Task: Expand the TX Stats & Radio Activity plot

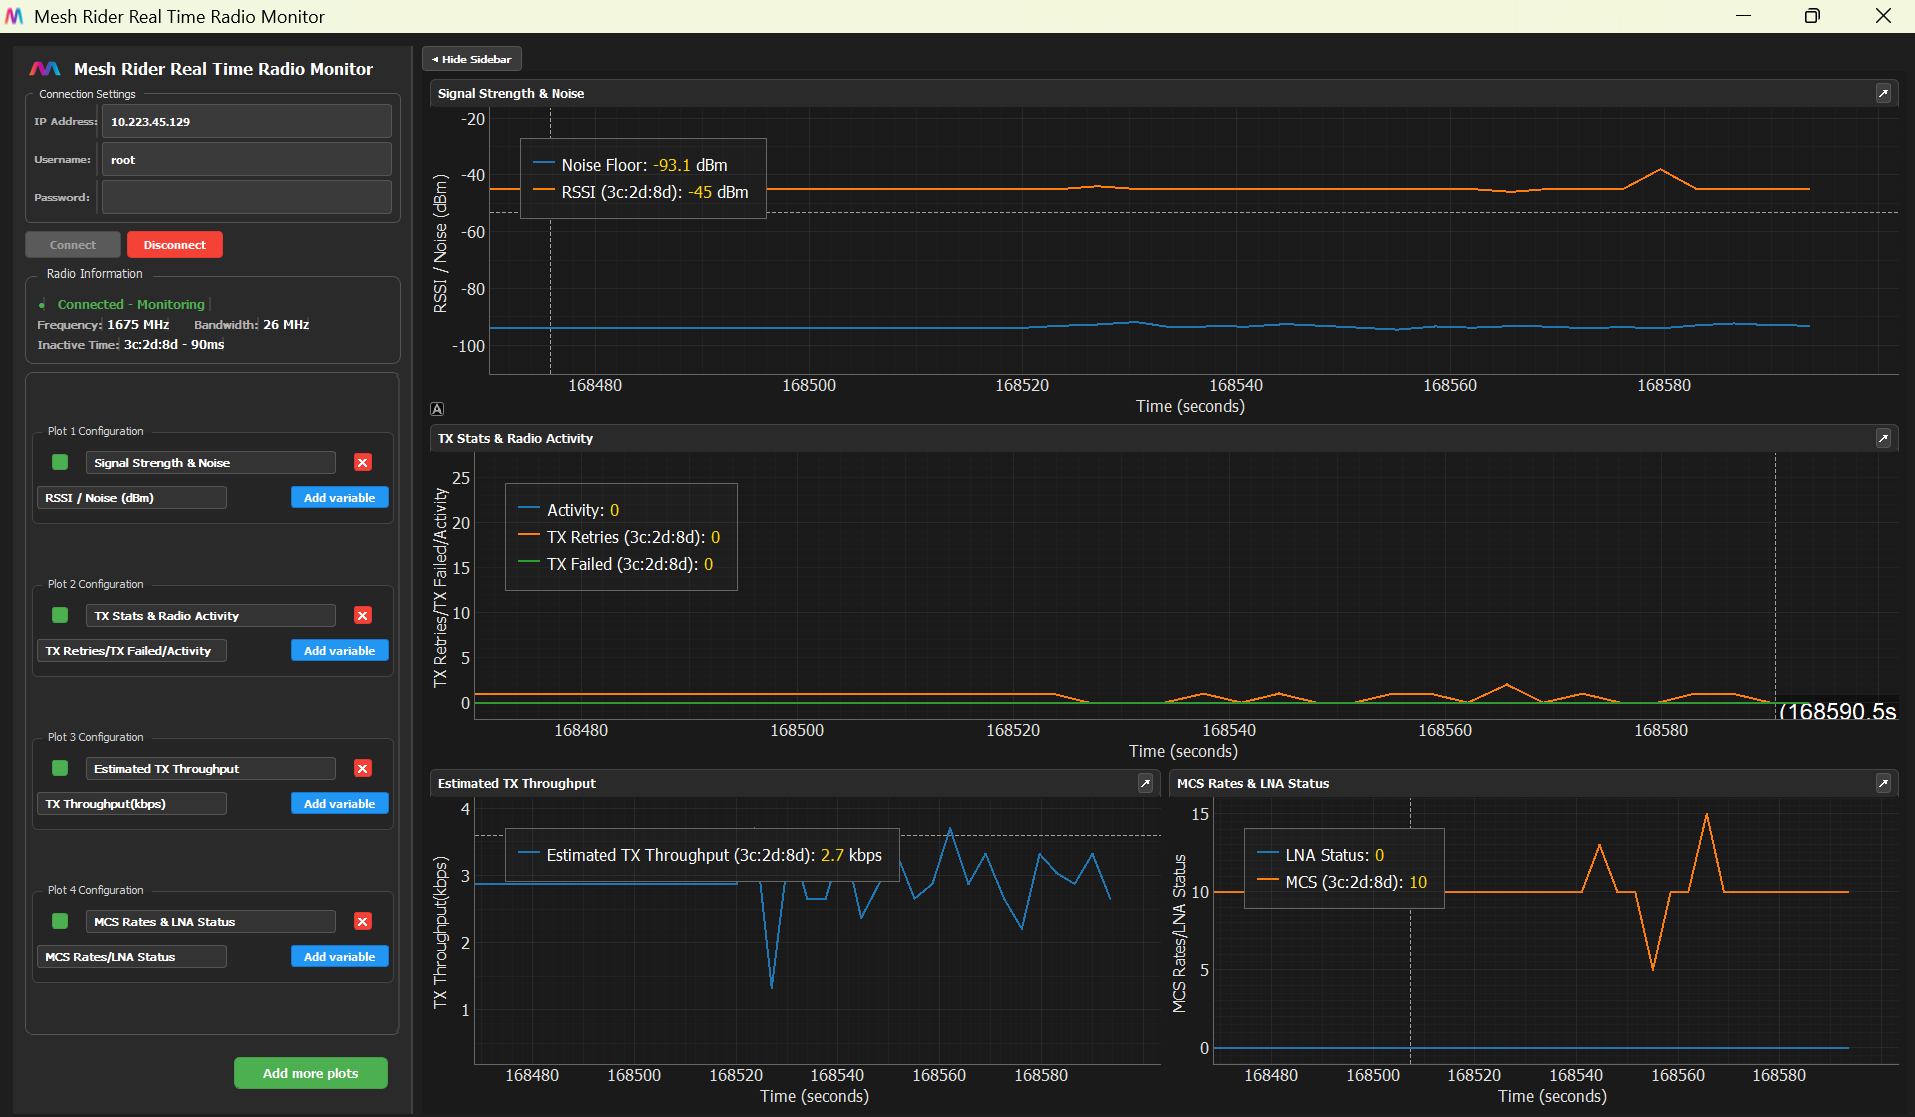Action: pos(1883,438)
